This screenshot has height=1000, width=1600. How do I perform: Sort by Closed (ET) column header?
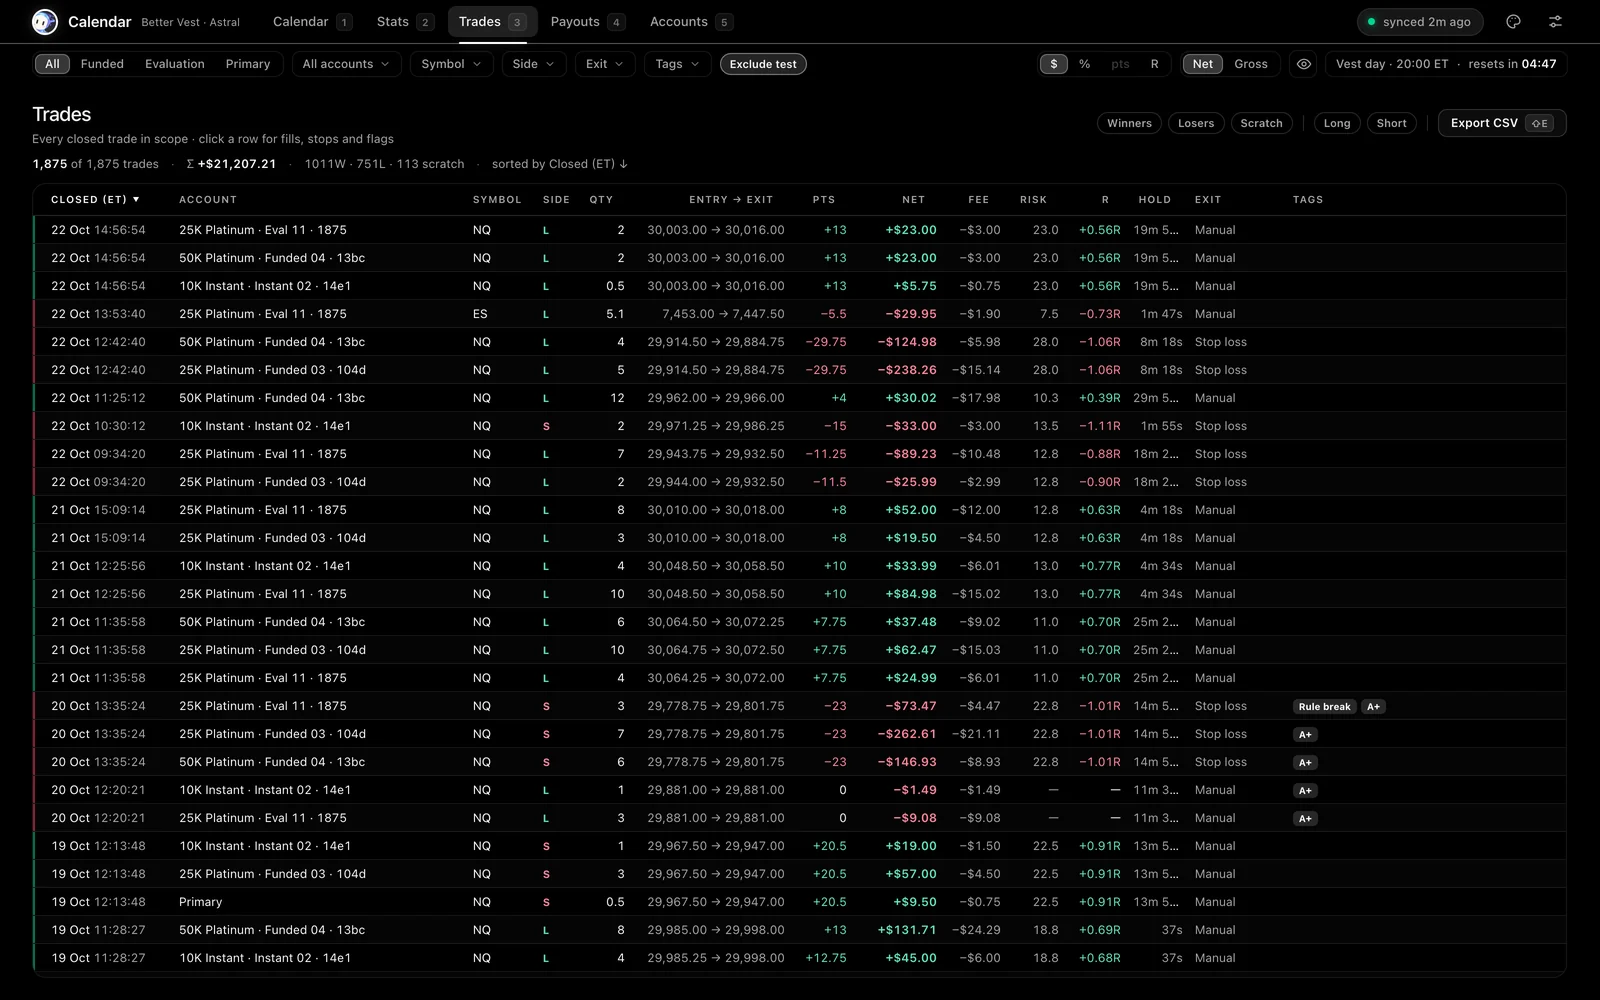(95, 200)
